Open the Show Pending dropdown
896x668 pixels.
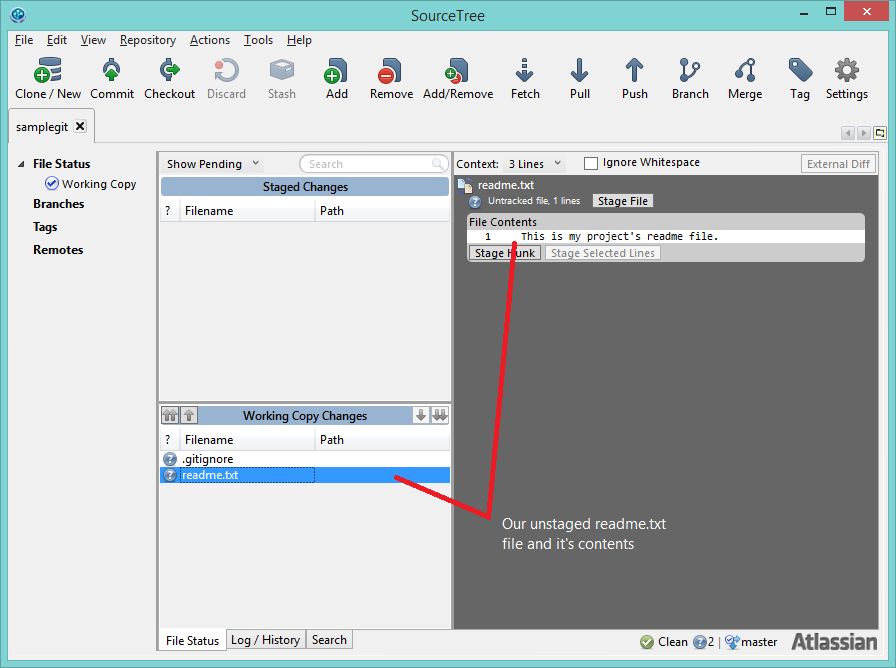(x=213, y=164)
